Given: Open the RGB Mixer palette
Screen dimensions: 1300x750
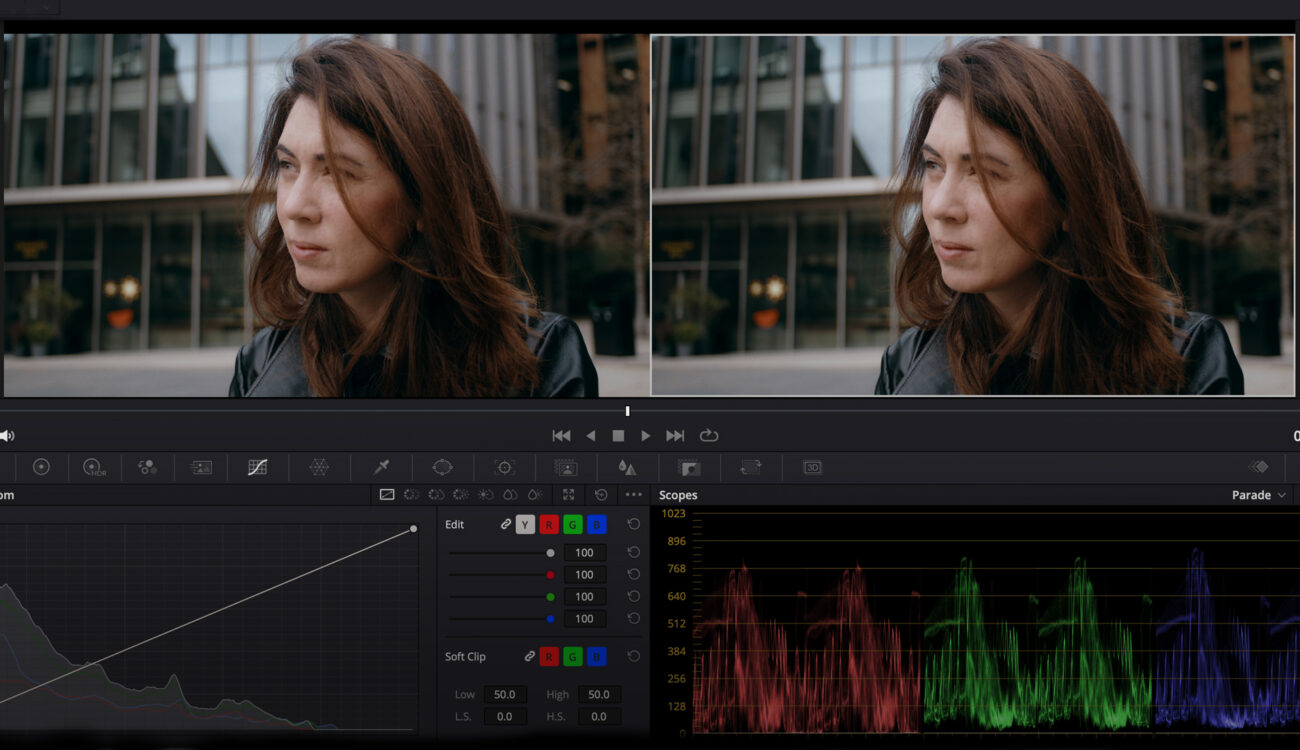Looking at the screenshot, I should point(147,467).
